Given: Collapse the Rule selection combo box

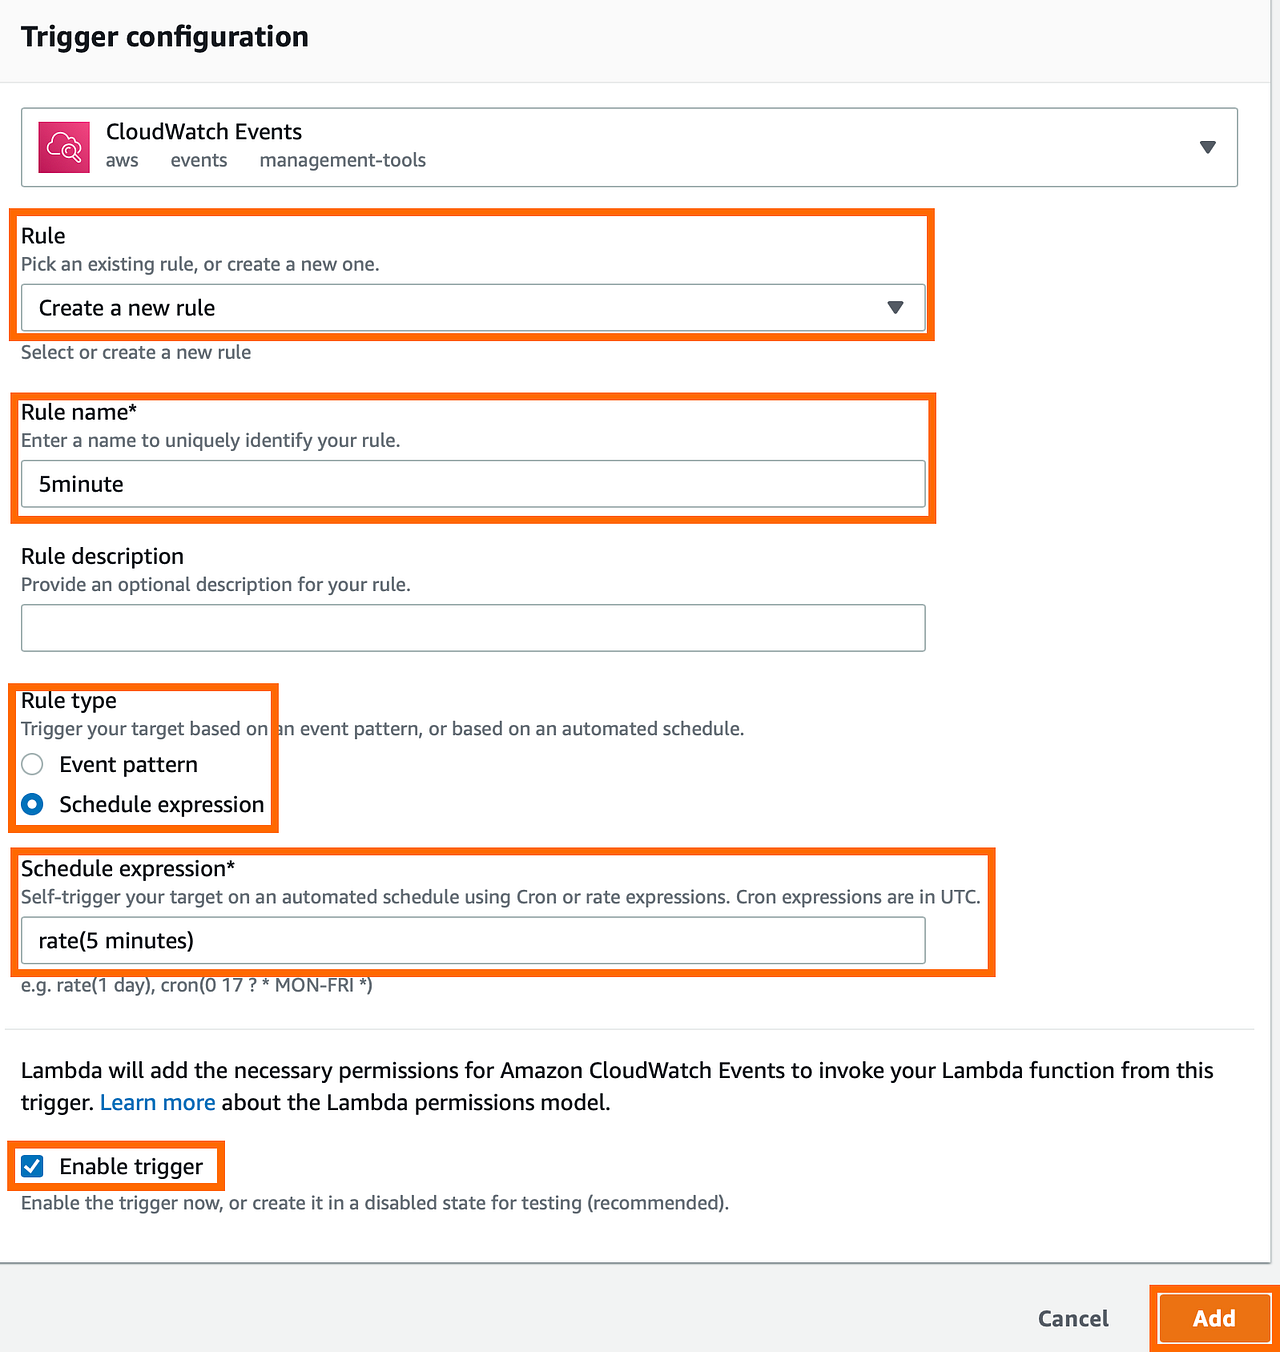Looking at the screenshot, I should tap(896, 308).
